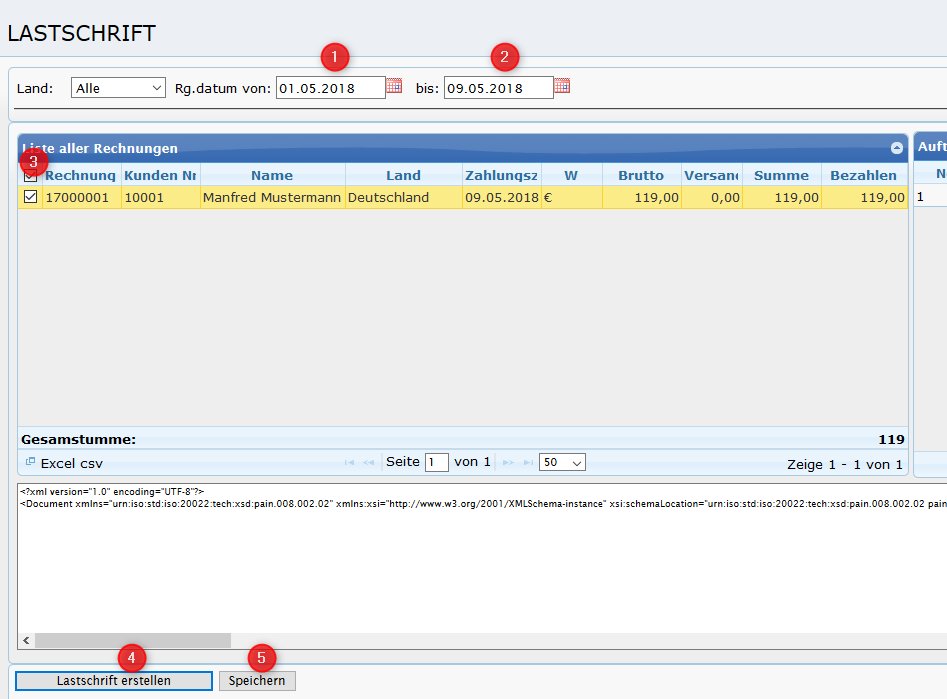Uncheck invoice 17000001 row checkbox
Image resolution: width=947 pixels, height=699 pixels.
(x=30, y=197)
